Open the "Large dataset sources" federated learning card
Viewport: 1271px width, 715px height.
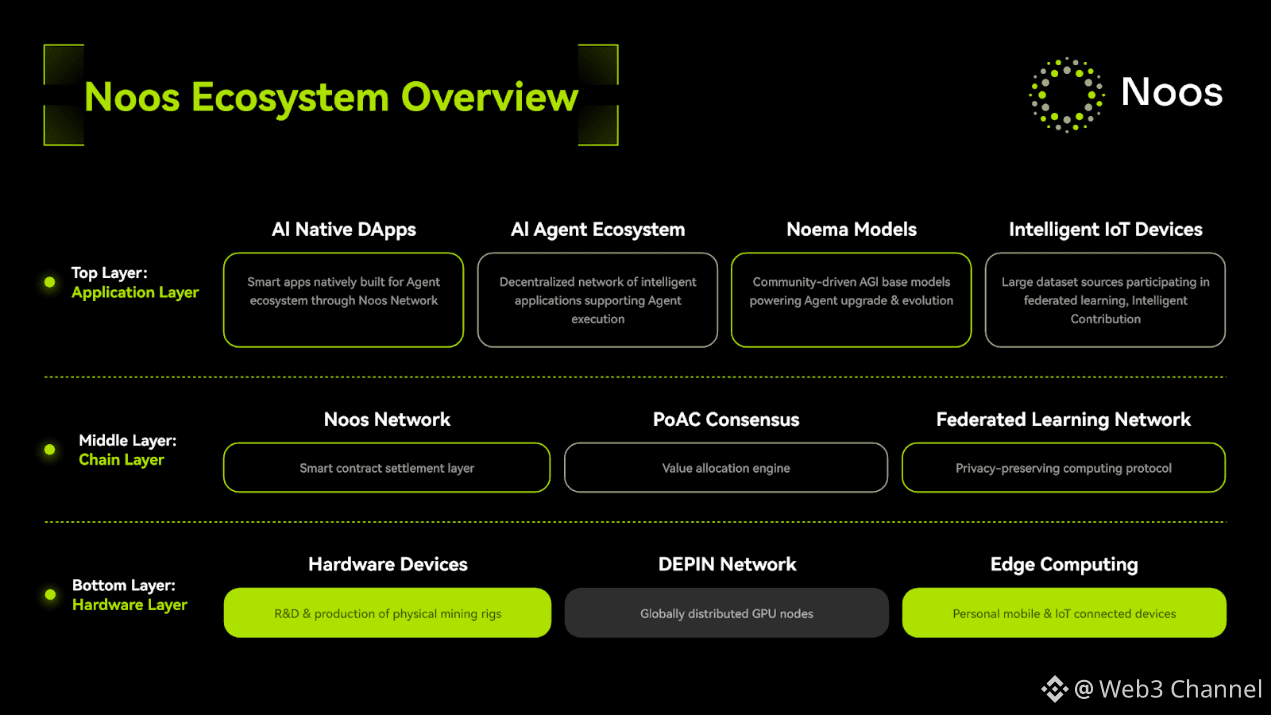1105,300
